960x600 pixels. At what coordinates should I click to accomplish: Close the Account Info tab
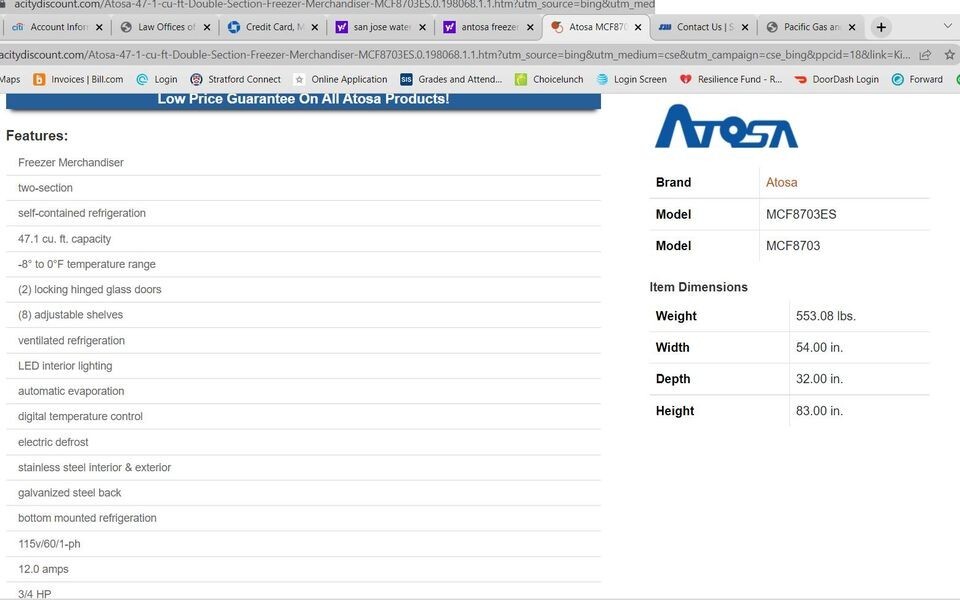(99, 27)
